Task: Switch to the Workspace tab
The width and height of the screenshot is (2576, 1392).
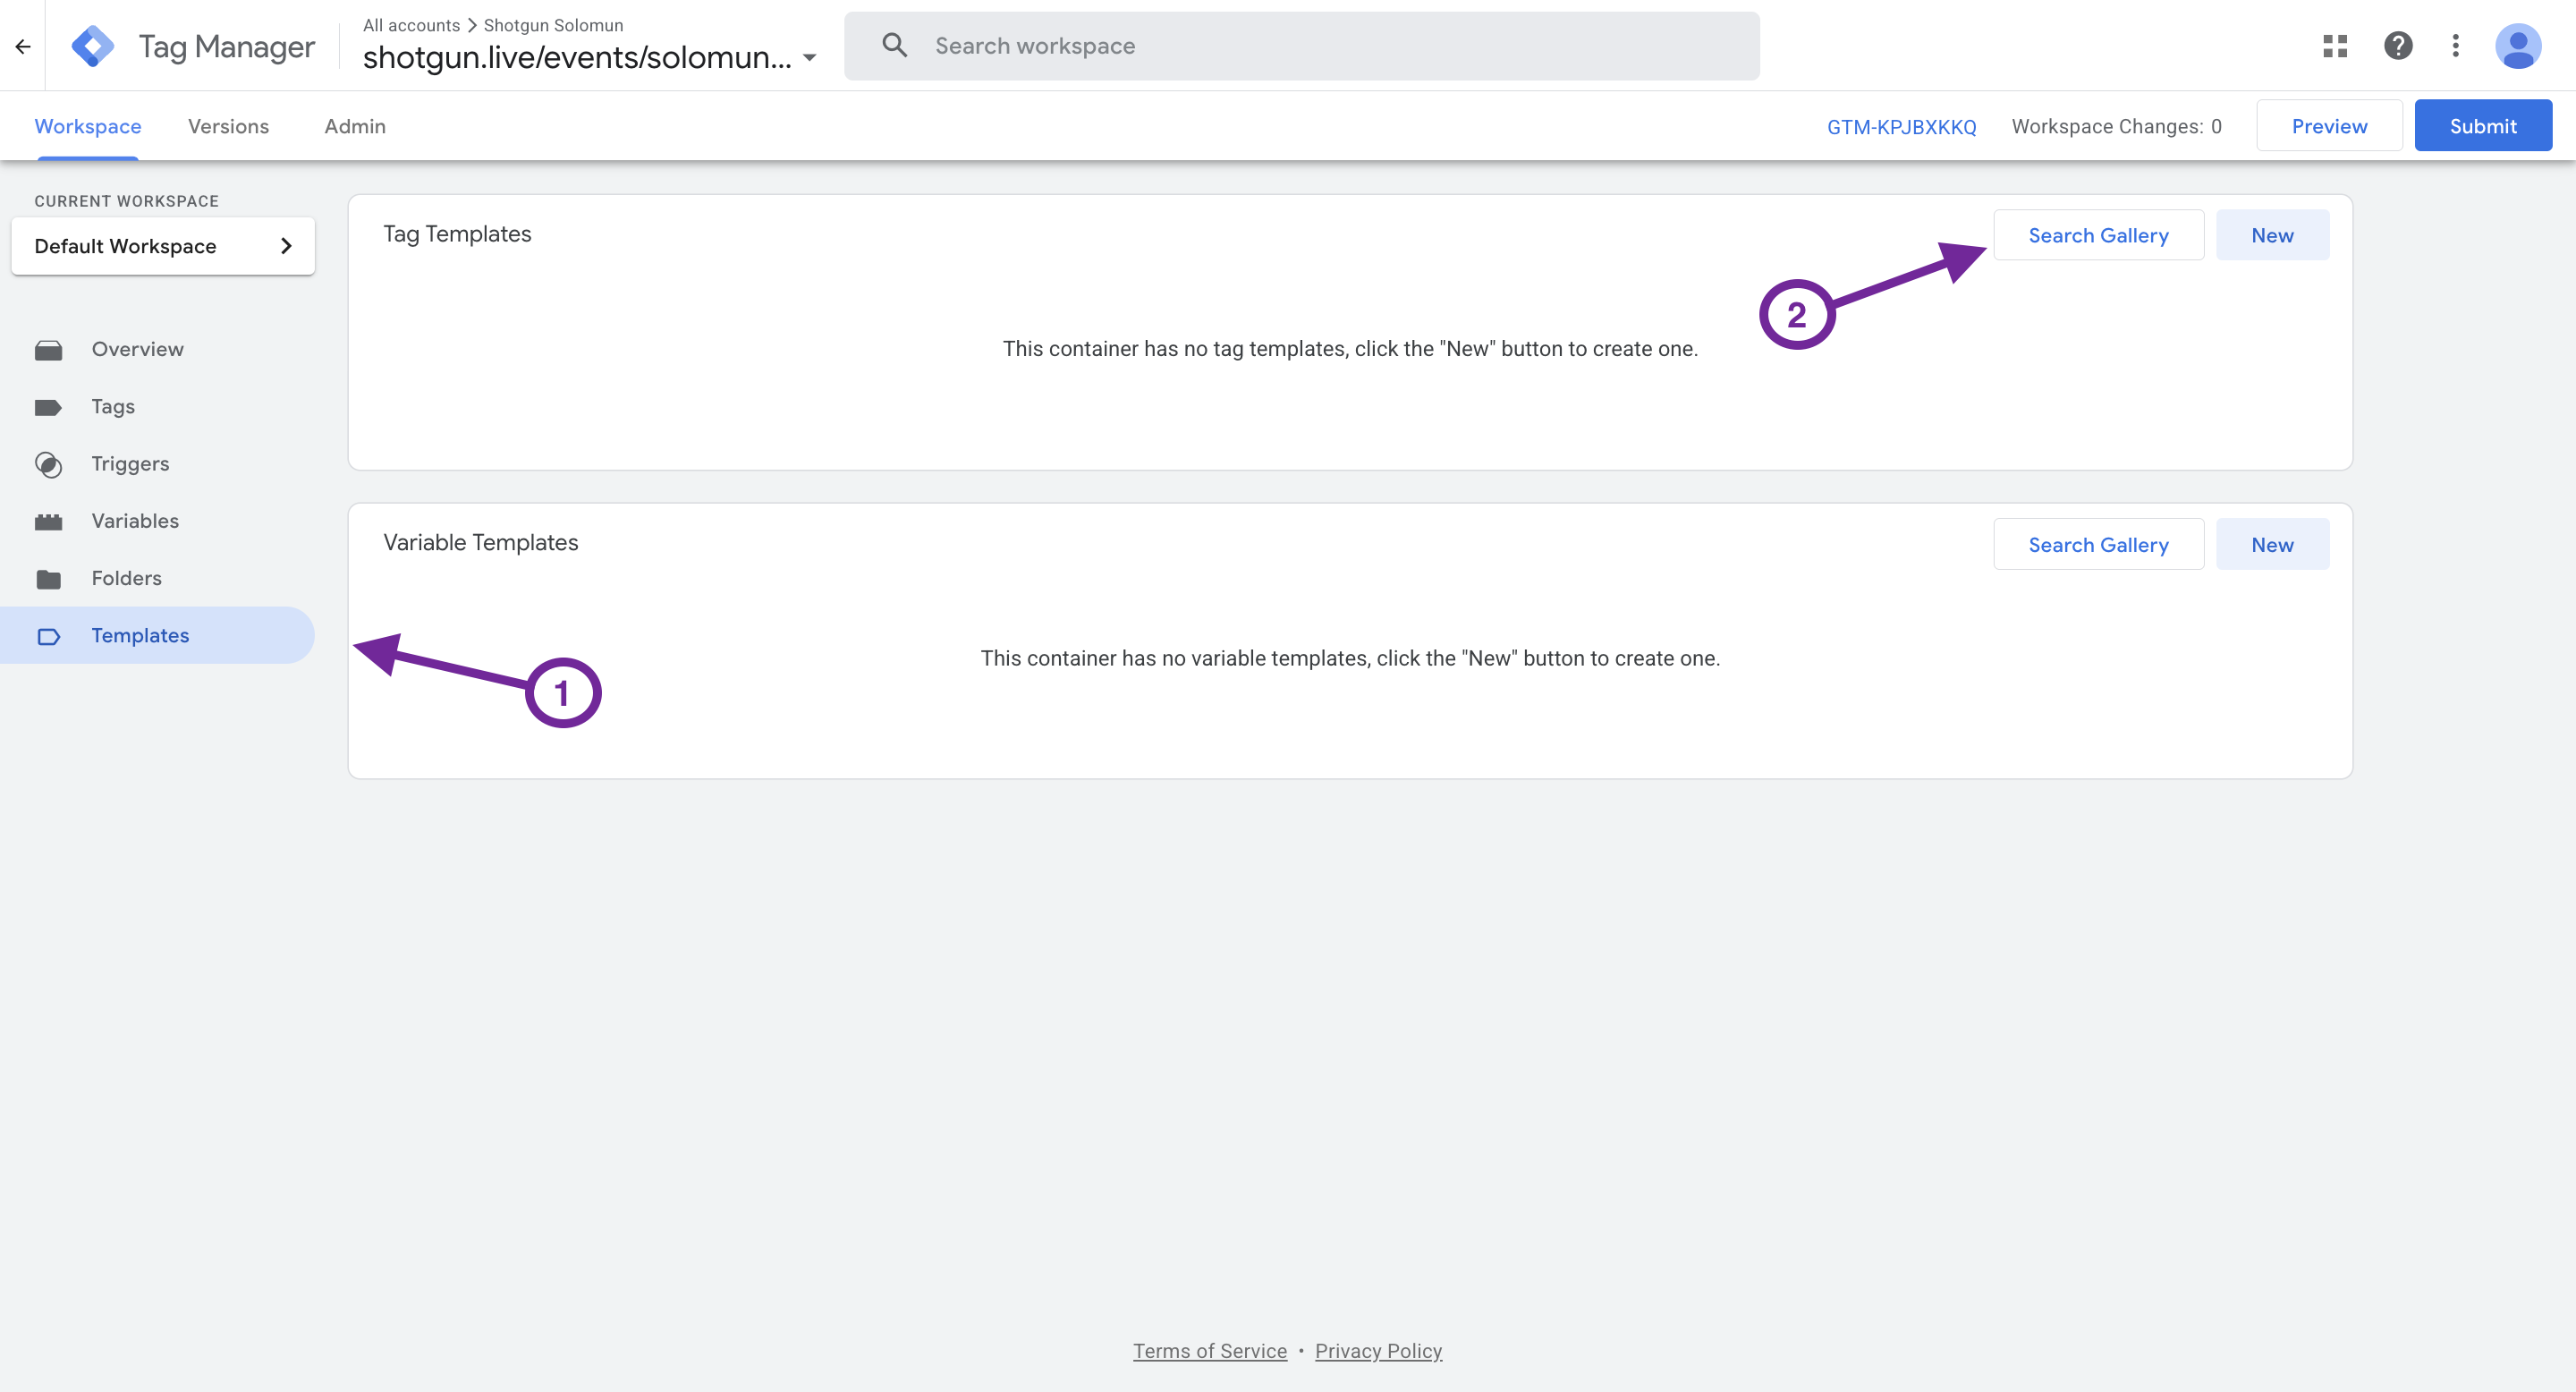Action: click(x=88, y=126)
